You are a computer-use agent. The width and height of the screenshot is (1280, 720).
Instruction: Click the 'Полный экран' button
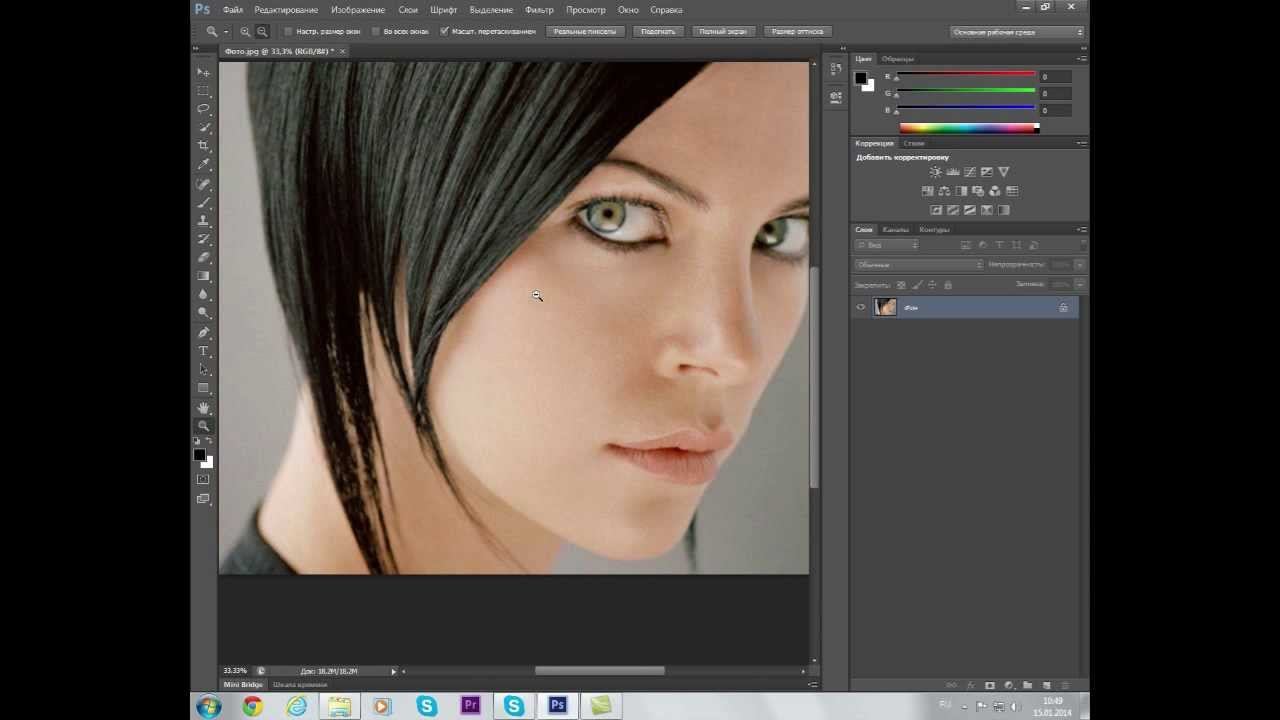[722, 32]
